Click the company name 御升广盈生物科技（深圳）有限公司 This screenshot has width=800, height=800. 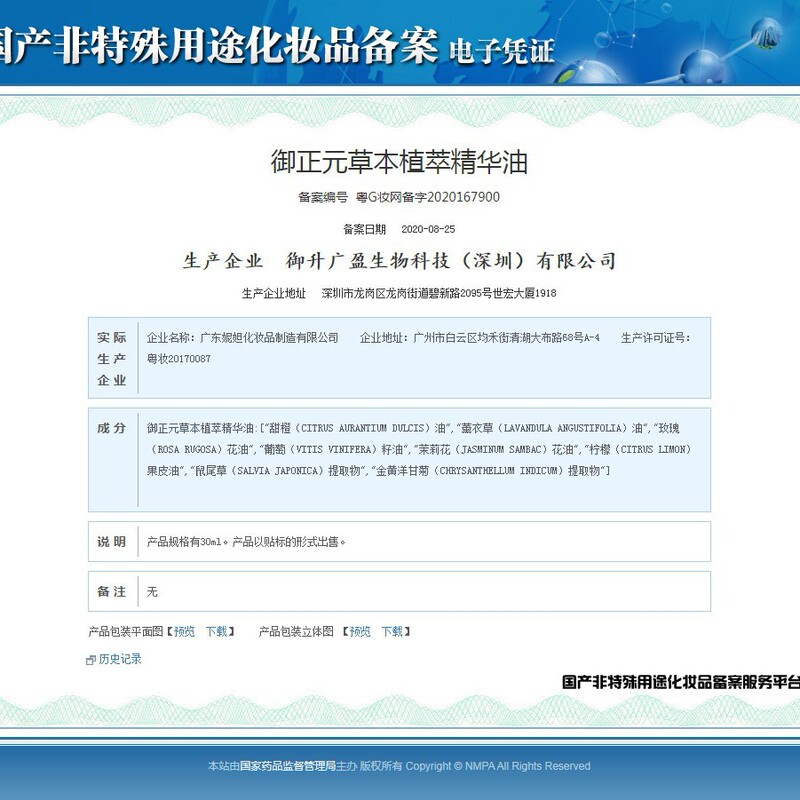point(451,261)
